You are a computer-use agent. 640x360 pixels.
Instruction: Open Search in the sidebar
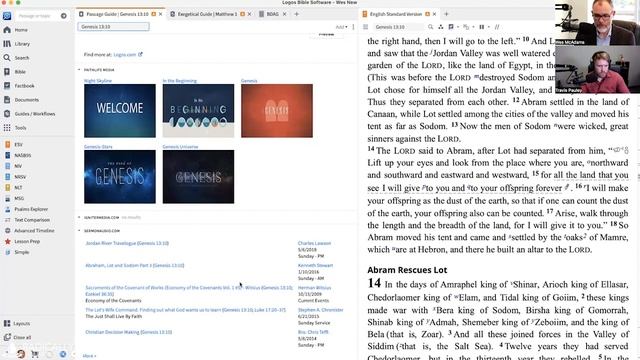click(x=17, y=58)
